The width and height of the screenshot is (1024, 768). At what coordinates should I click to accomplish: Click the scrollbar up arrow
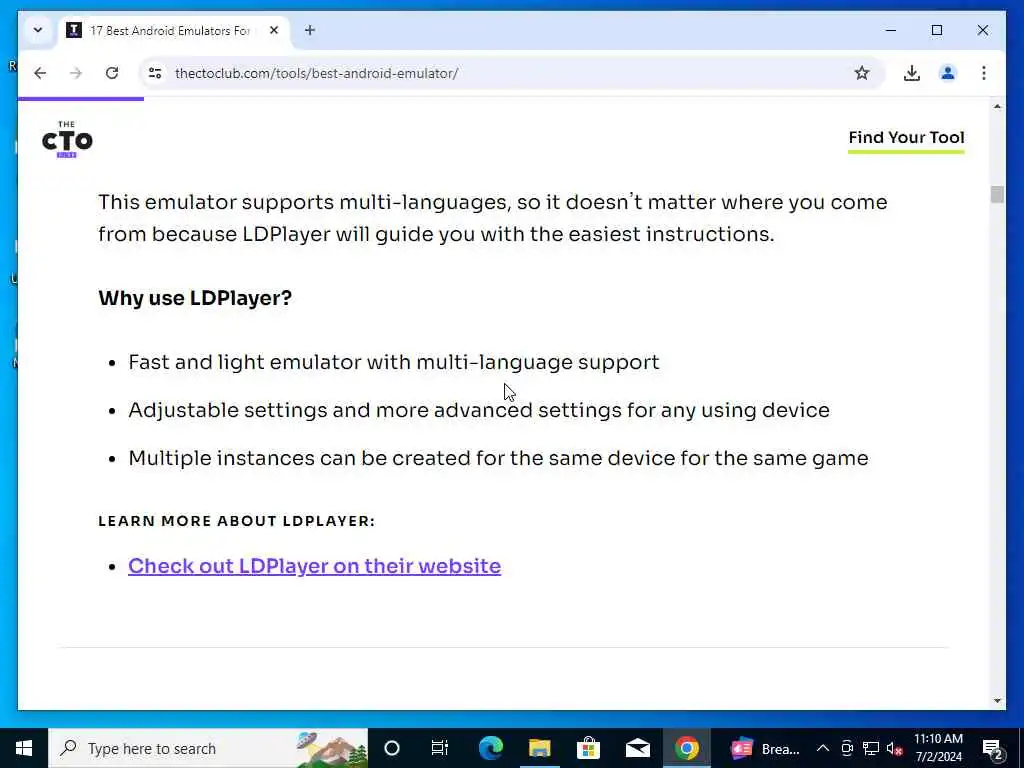tap(997, 106)
